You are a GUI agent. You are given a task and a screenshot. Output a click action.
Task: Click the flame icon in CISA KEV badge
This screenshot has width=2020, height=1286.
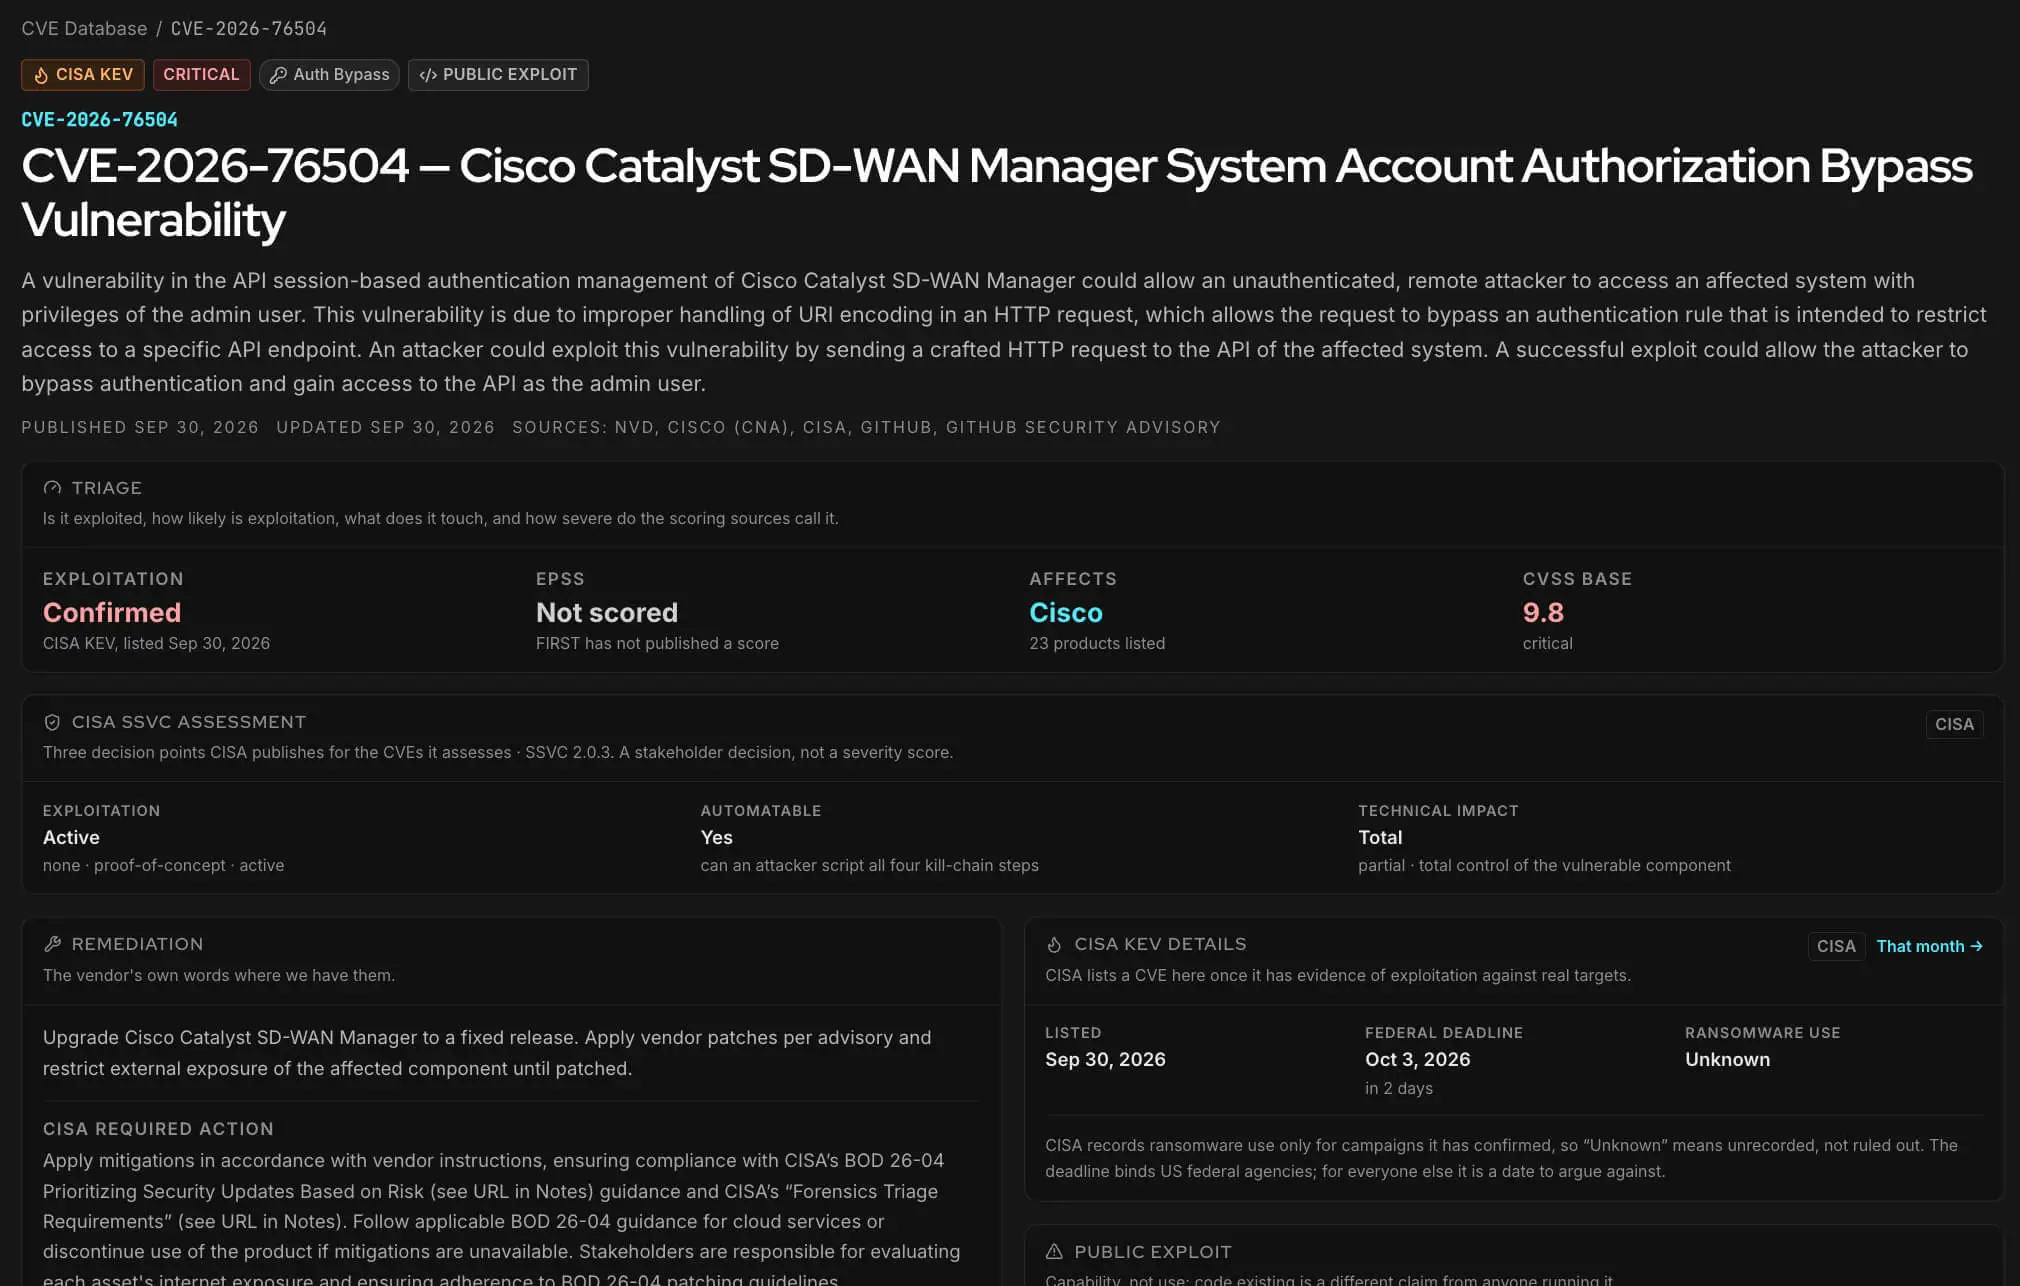41,75
